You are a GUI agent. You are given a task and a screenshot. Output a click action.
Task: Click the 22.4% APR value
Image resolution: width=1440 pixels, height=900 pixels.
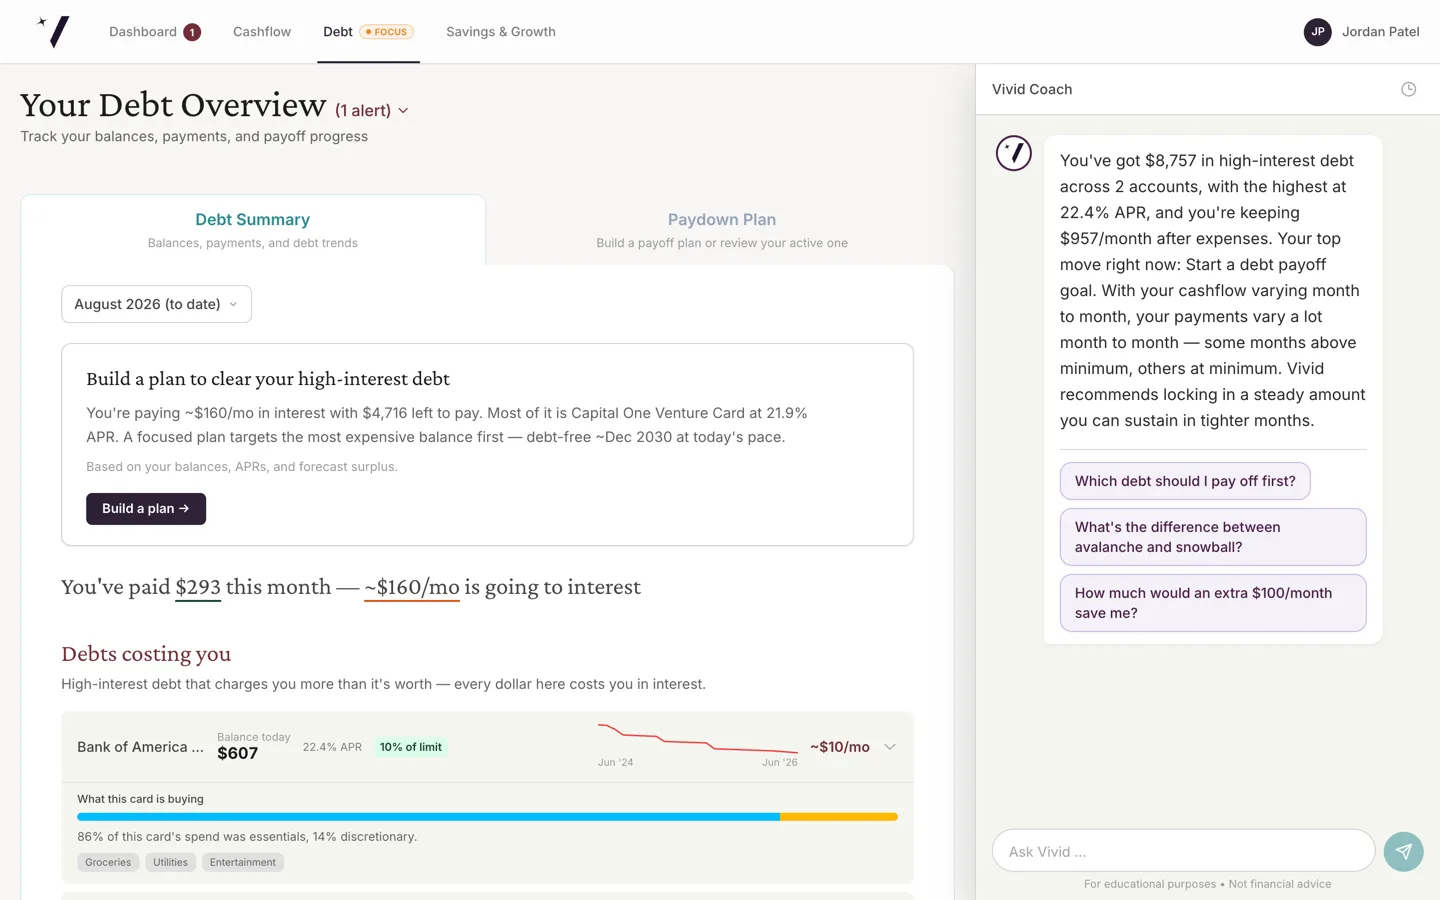point(332,747)
